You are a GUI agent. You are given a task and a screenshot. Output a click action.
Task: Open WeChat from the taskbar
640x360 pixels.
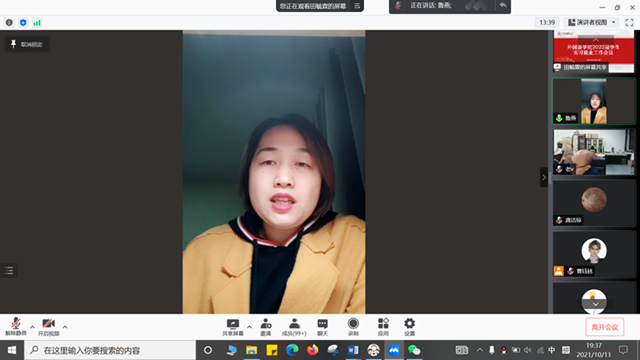(414, 350)
